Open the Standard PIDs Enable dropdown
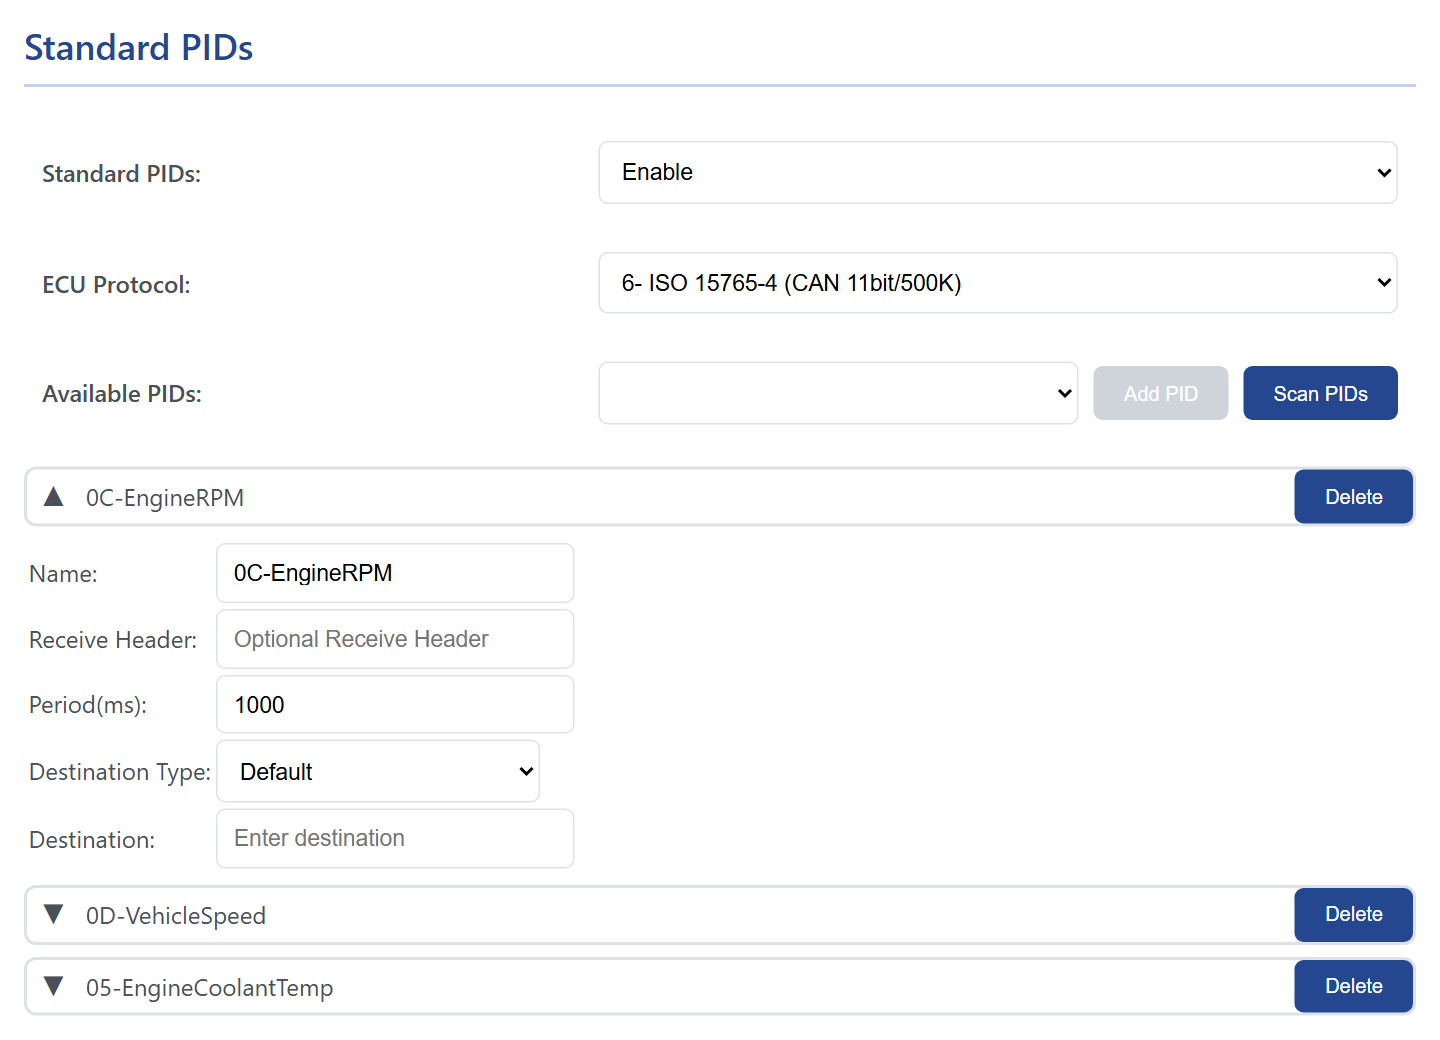The height and width of the screenshot is (1040, 1440). [998, 173]
